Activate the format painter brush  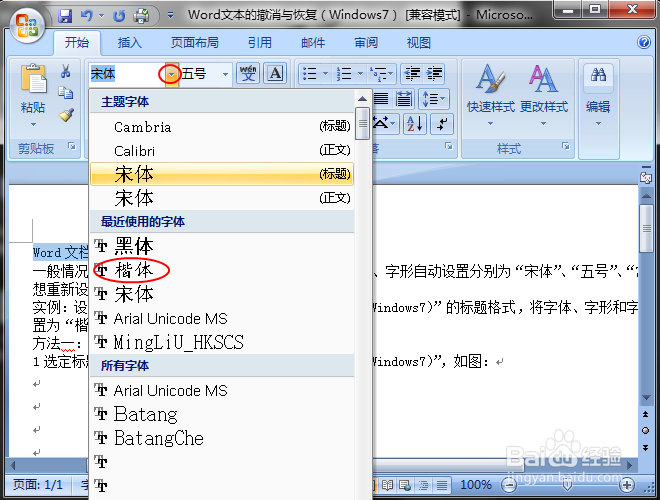click(x=66, y=114)
